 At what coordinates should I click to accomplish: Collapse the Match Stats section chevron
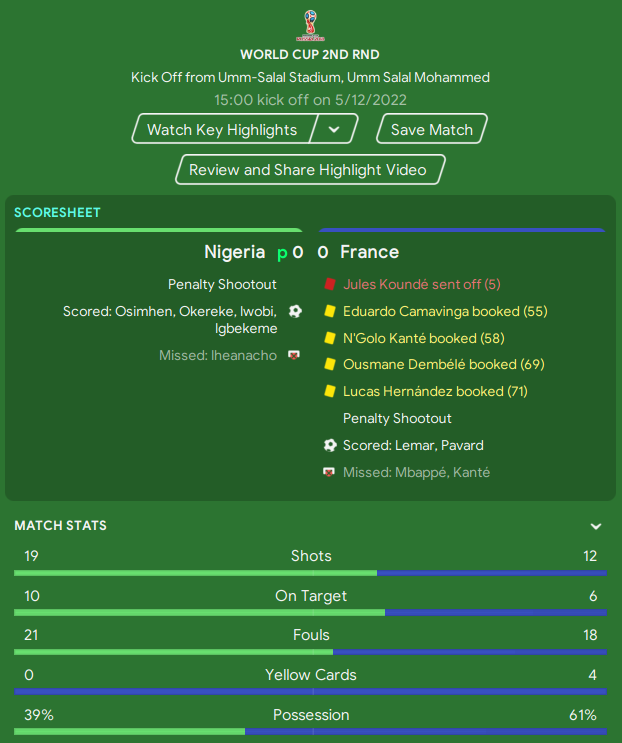[596, 526]
